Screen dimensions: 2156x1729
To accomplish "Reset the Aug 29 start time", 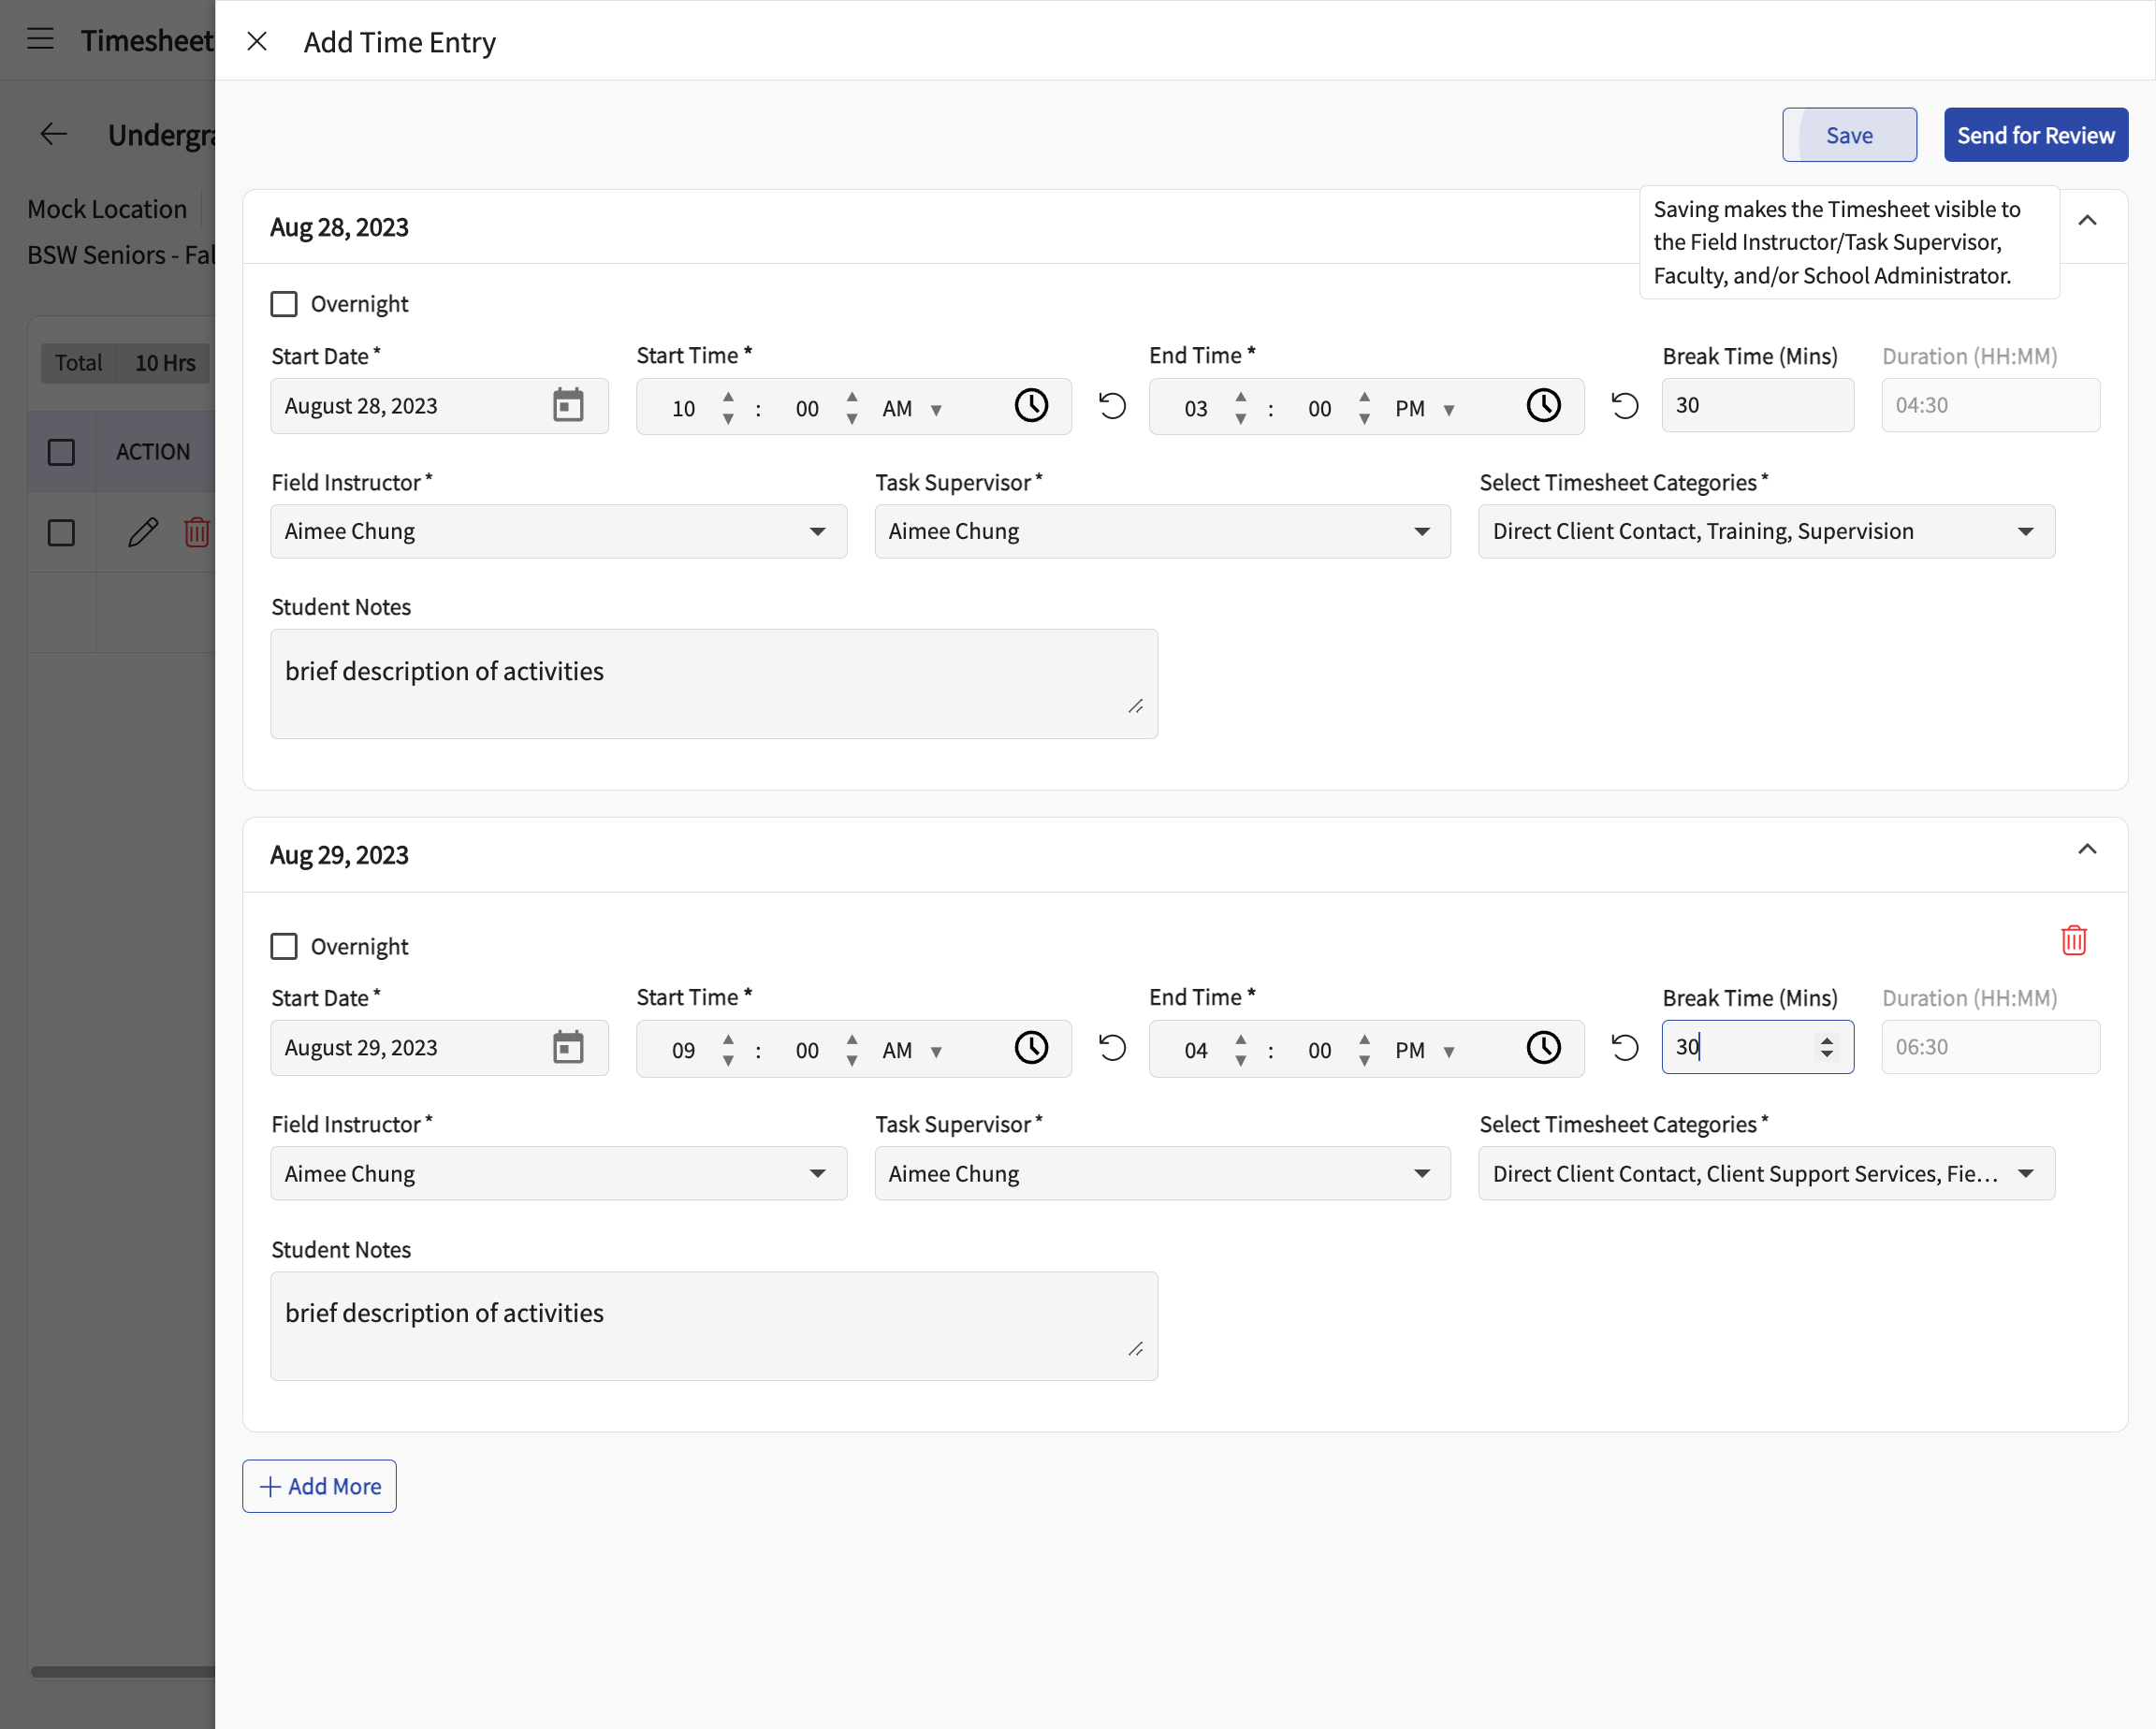I will pyautogui.click(x=1112, y=1047).
